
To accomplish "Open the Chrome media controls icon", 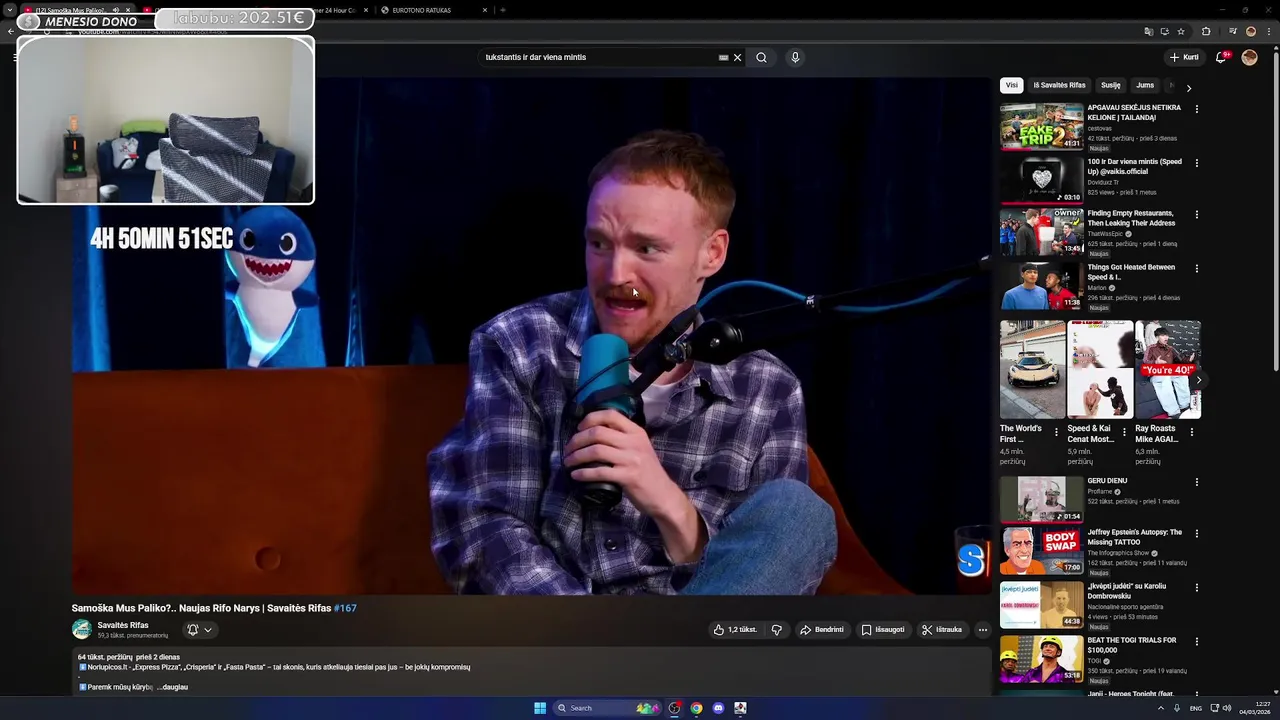I will (1232, 31).
